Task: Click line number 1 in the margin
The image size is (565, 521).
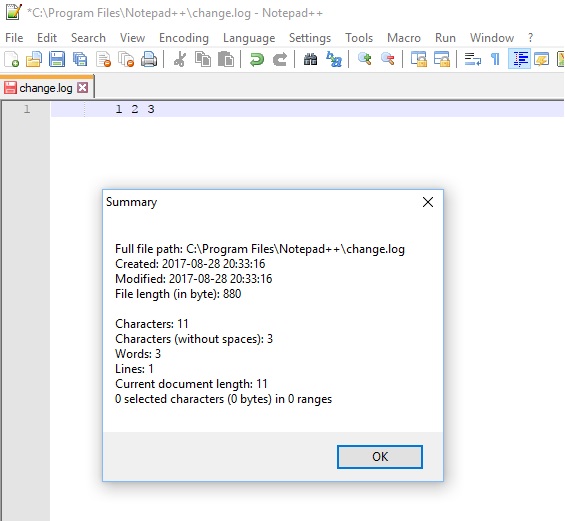Action: [x=27, y=109]
